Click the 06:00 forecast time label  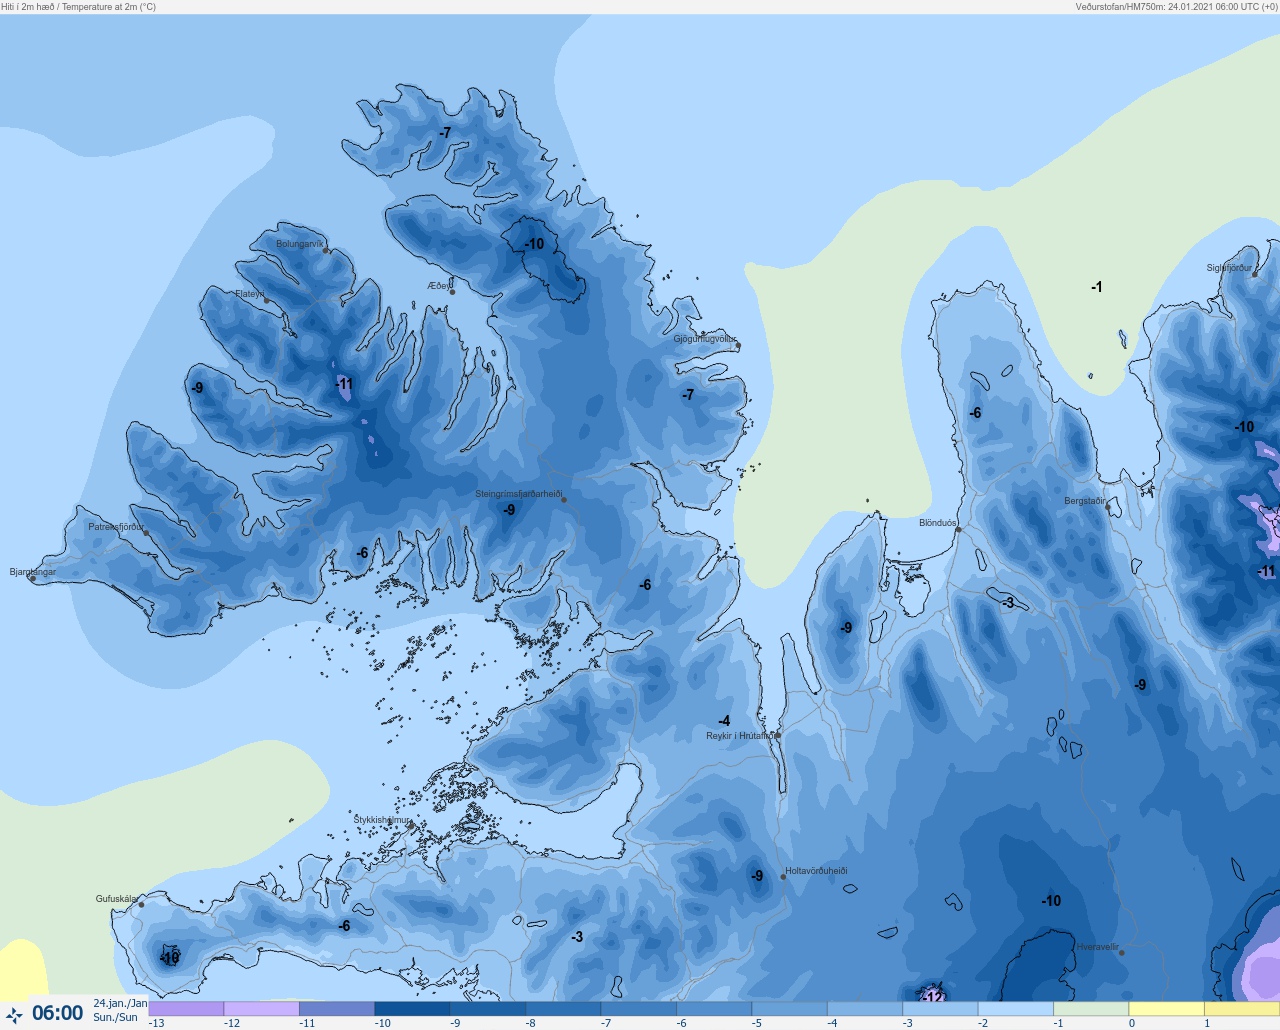pyautogui.click(x=58, y=1013)
